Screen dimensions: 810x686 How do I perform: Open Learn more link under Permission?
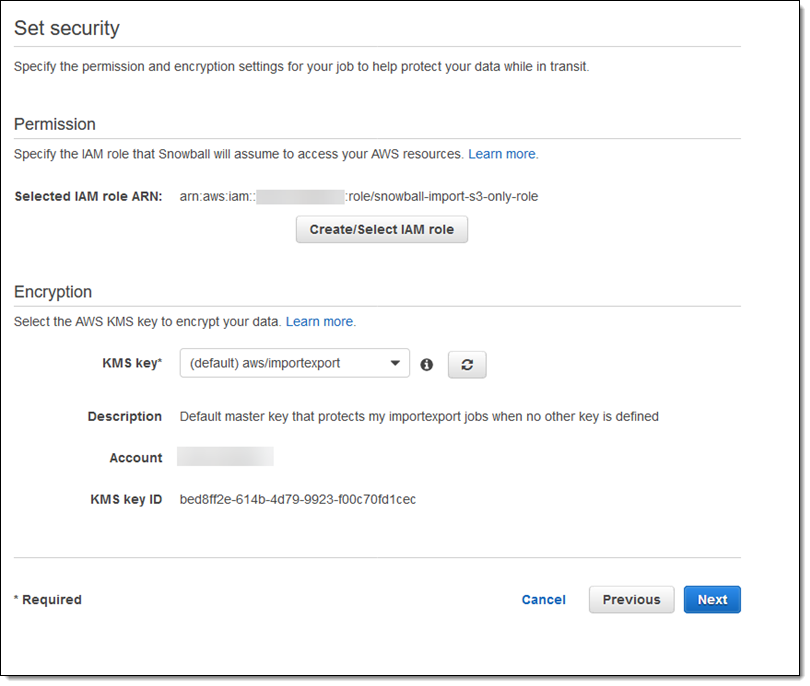pos(502,154)
